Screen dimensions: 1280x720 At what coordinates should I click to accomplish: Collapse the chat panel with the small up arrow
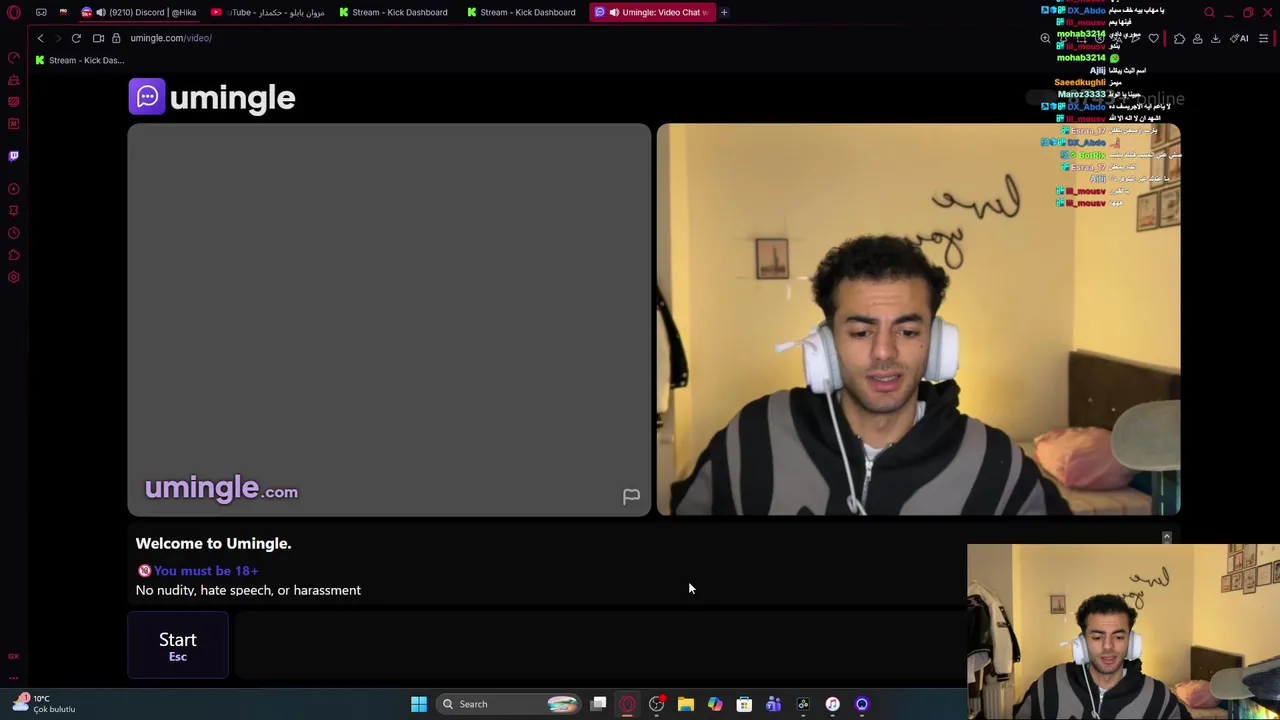click(x=1166, y=537)
